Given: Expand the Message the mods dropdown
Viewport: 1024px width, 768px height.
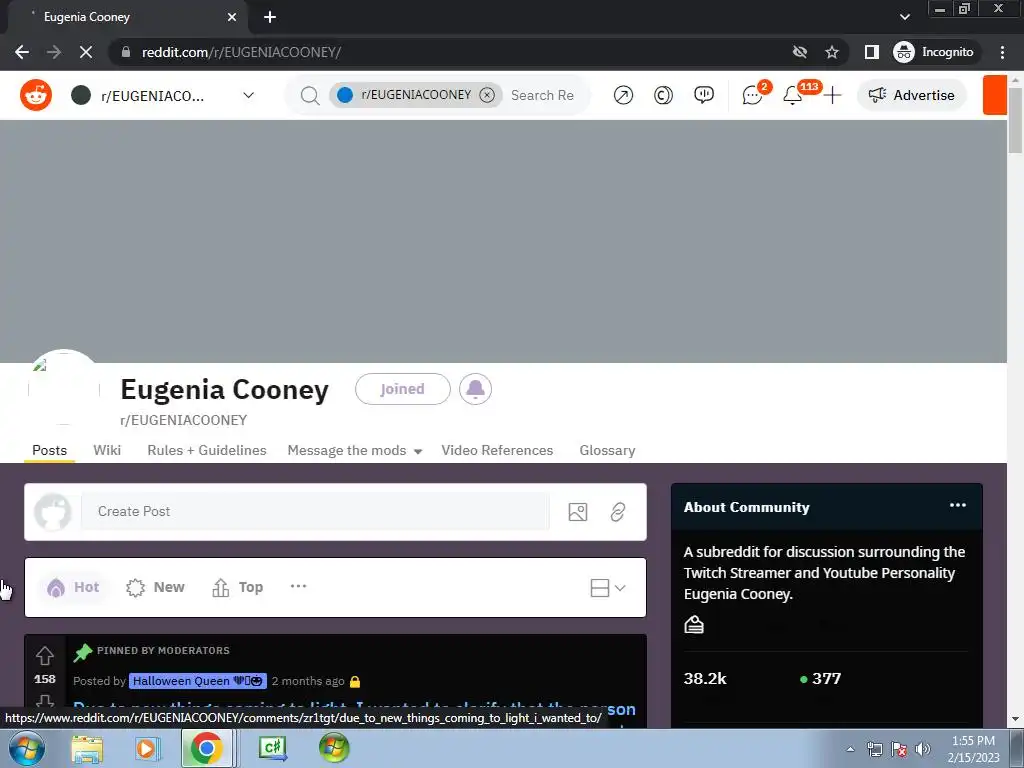Looking at the screenshot, I should point(355,451).
